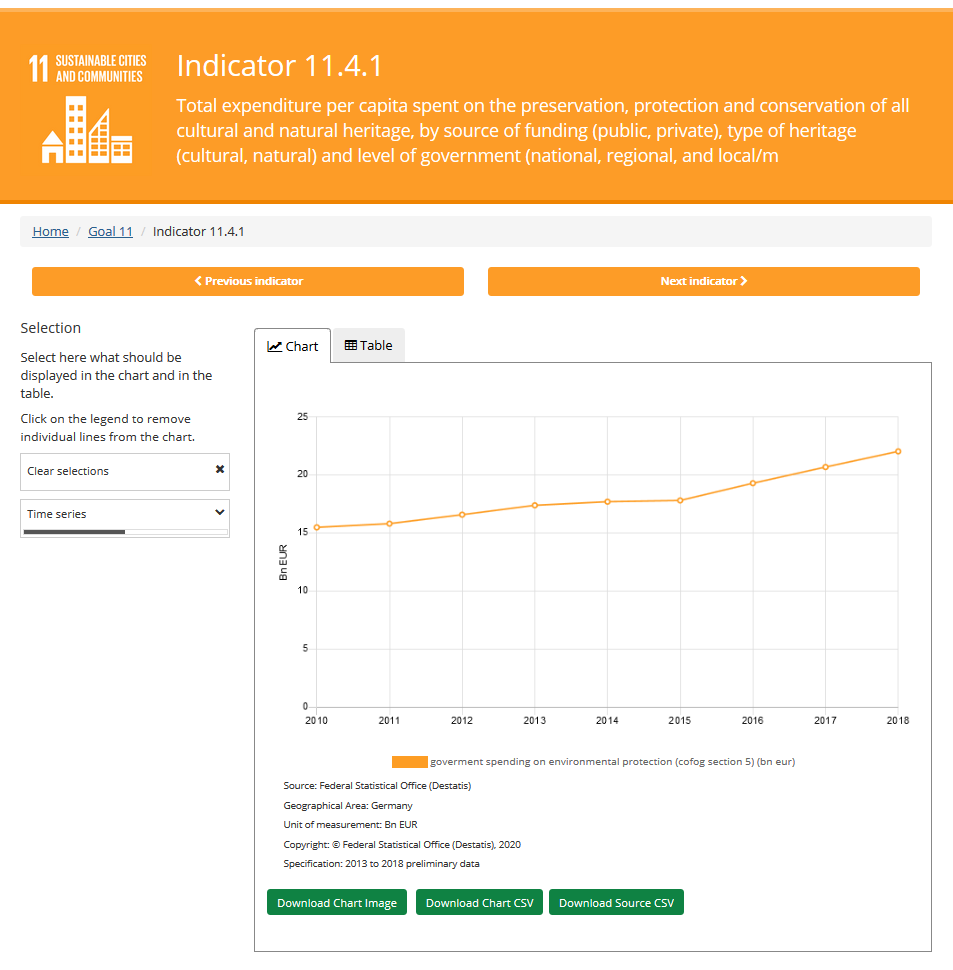Click the chevron right of Next indicator
This screenshot has height=970, width=953.
tap(744, 281)
